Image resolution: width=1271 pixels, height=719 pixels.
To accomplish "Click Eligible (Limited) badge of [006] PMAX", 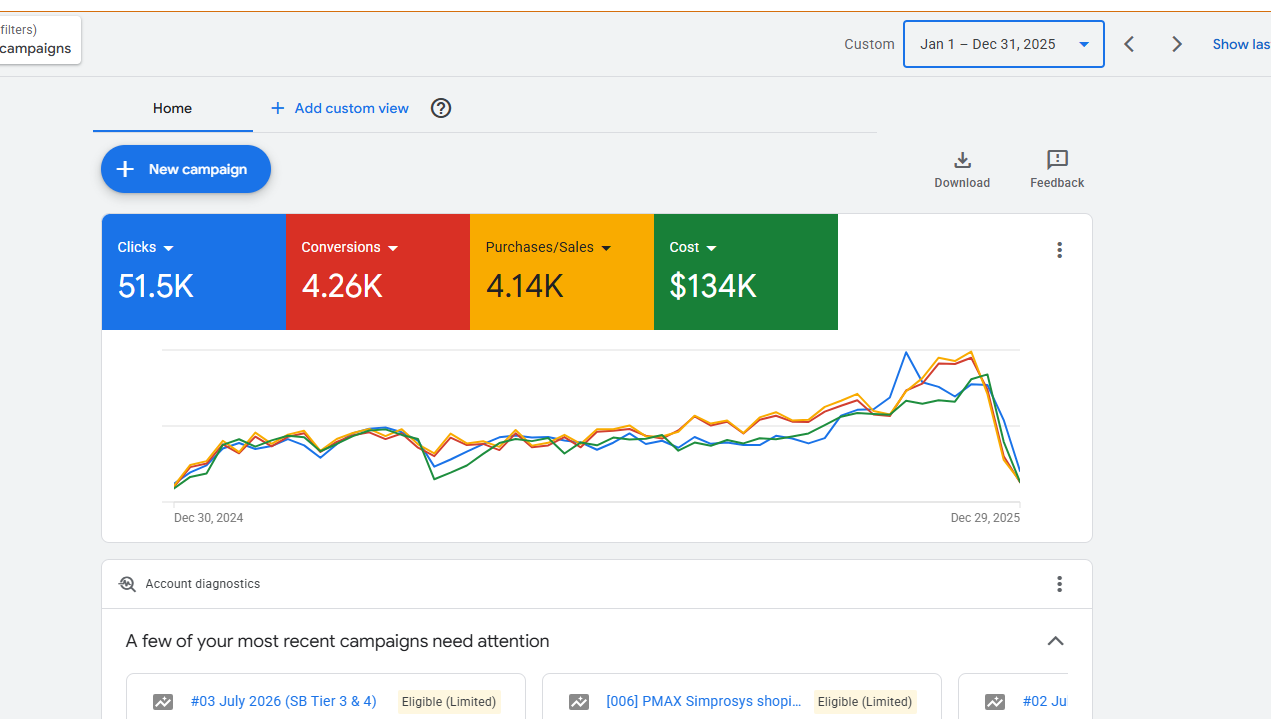I will [x=865, y=702].
